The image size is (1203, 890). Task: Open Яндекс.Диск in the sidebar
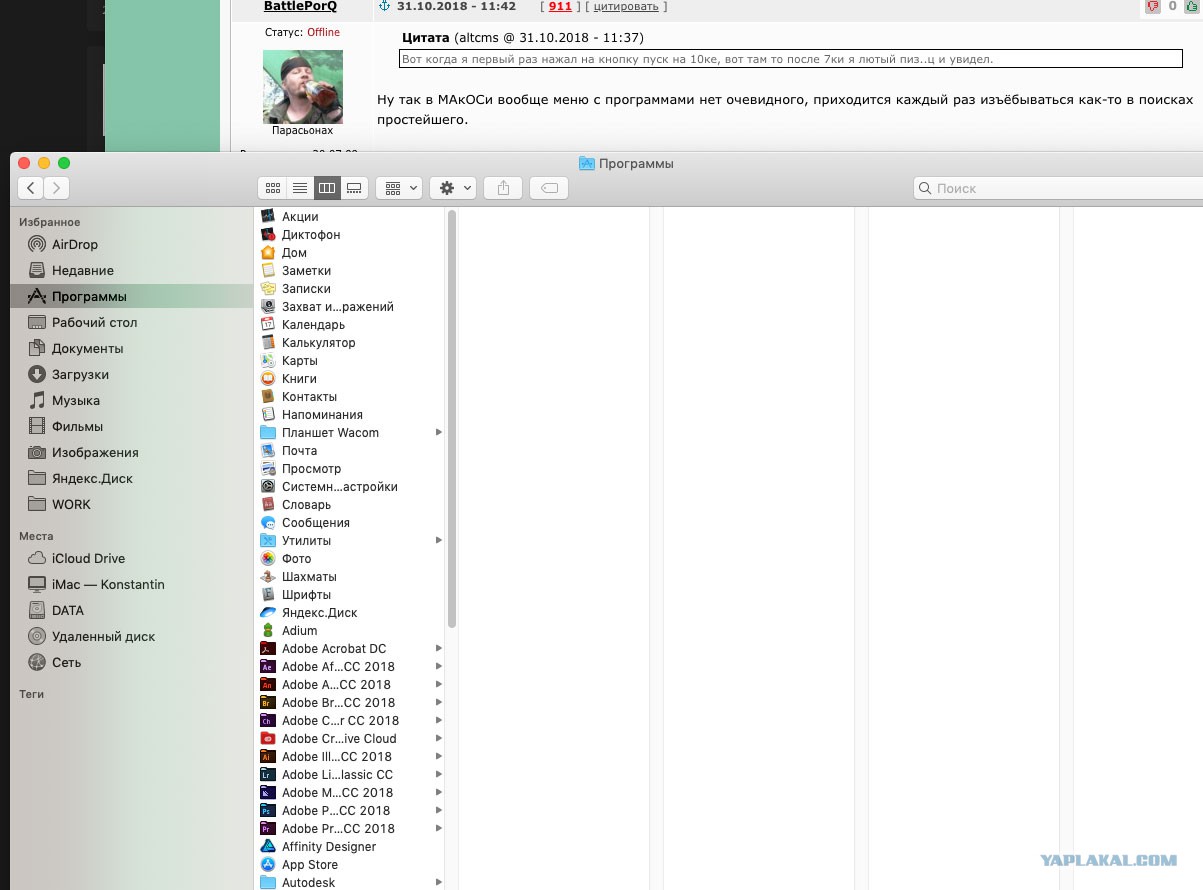pos(131,478)
